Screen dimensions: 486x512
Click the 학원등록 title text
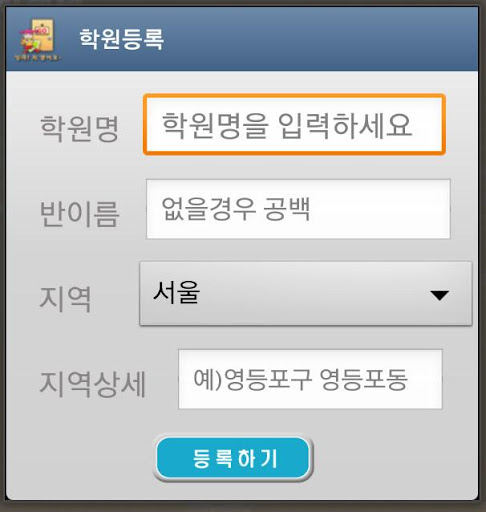click(121, 39)
